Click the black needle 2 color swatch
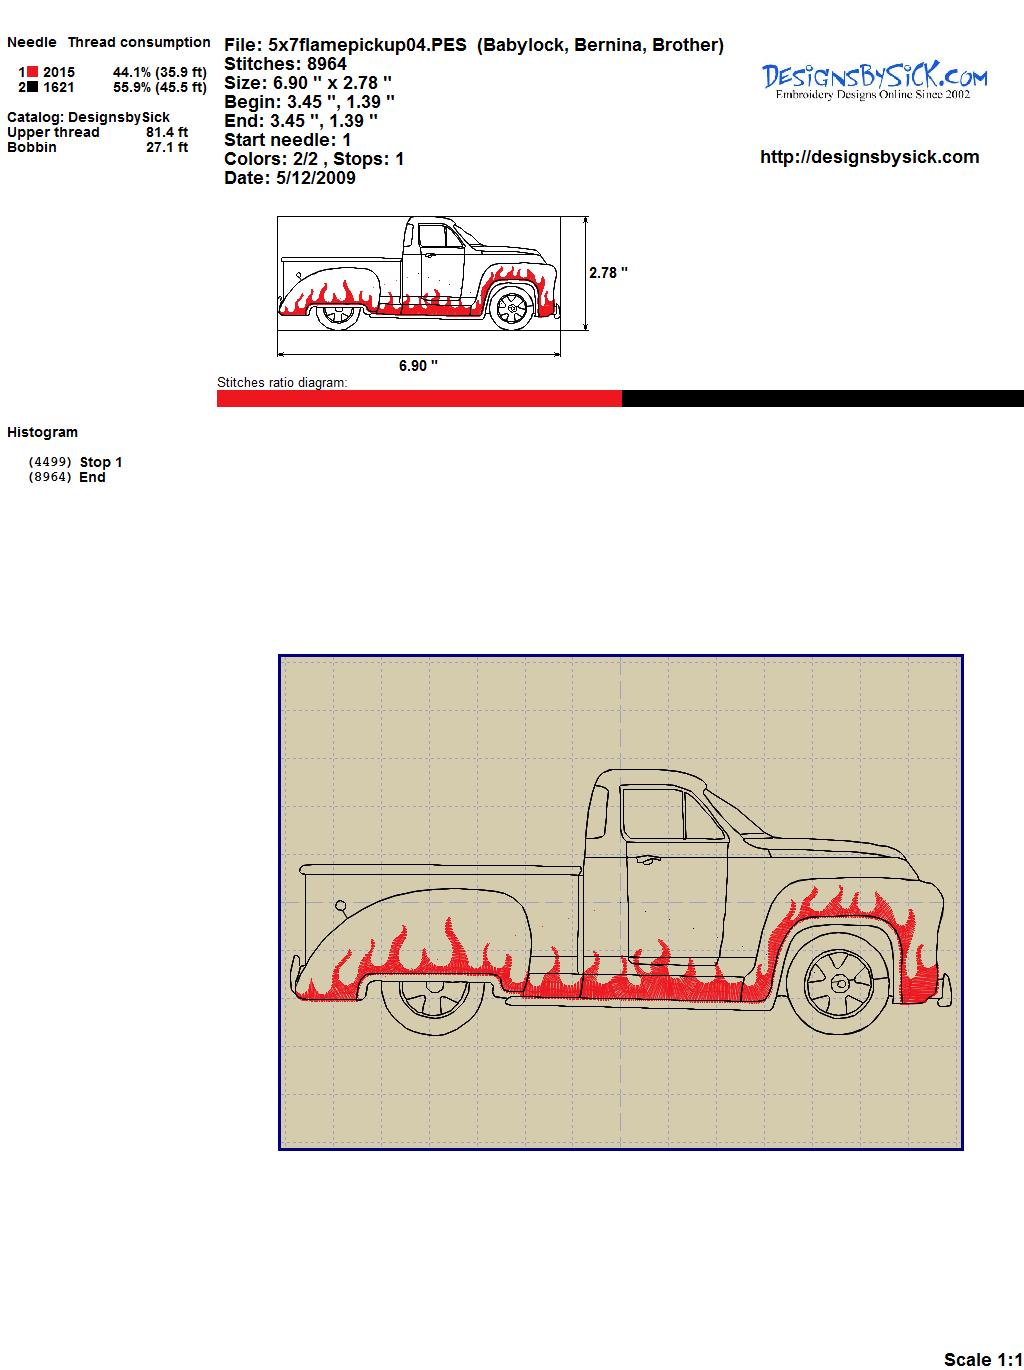 point(33,87)
